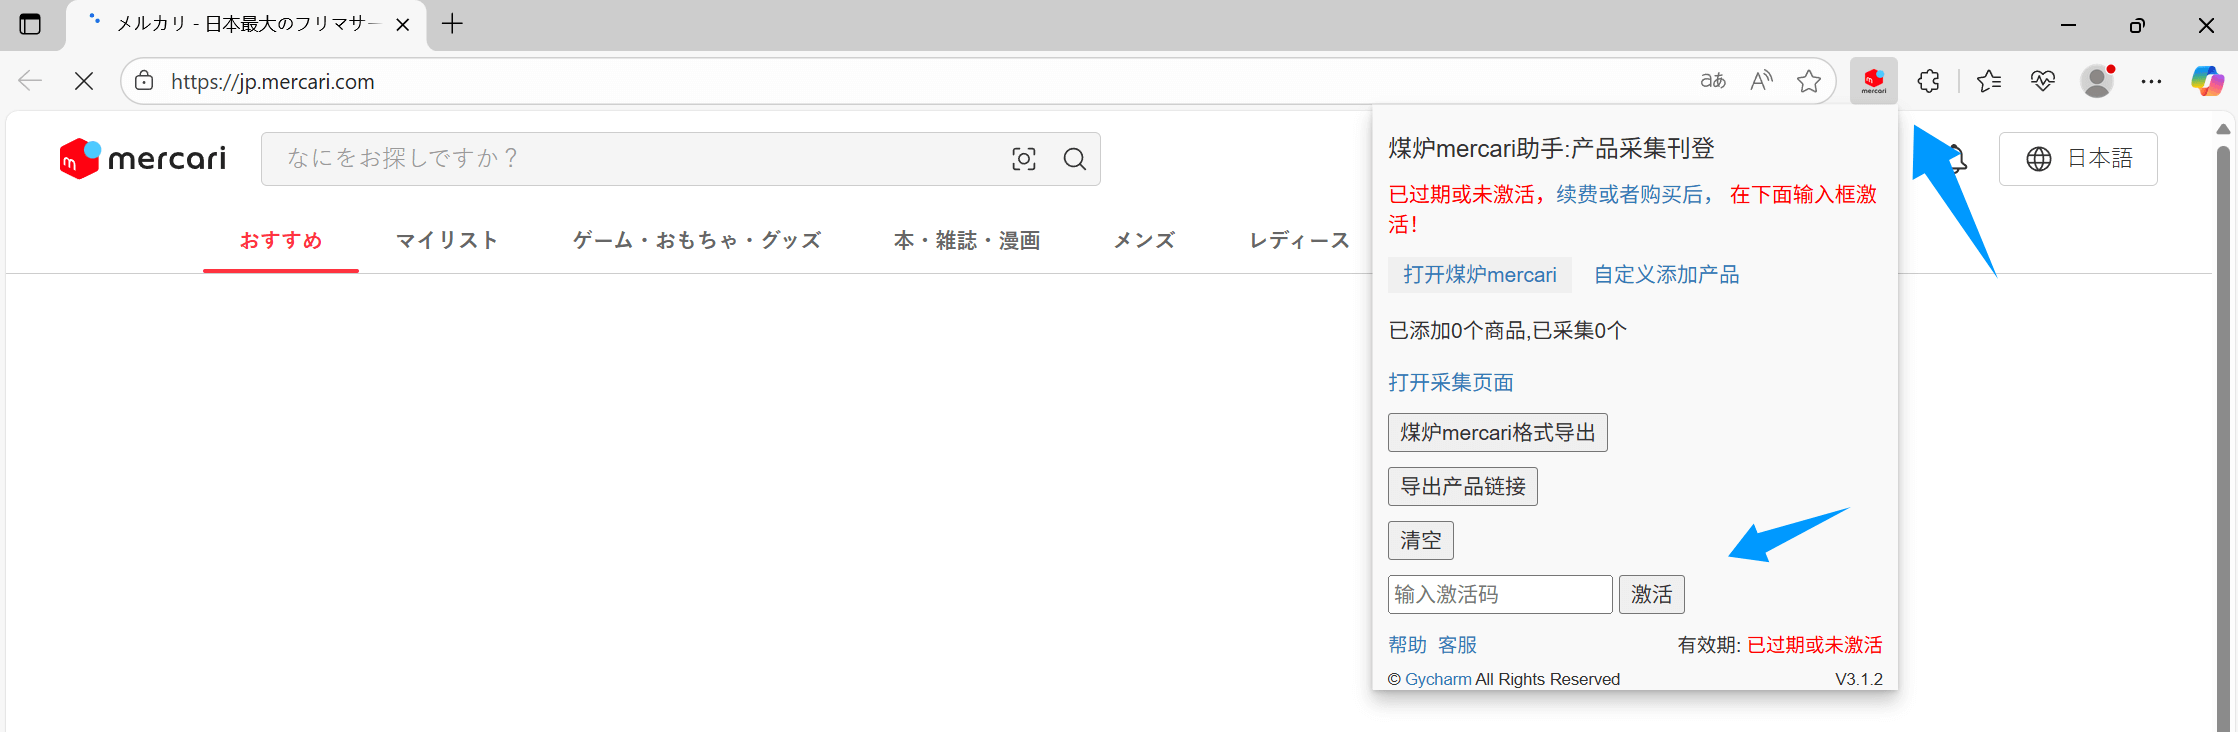Open the 帮助 link

[1407, 645]
